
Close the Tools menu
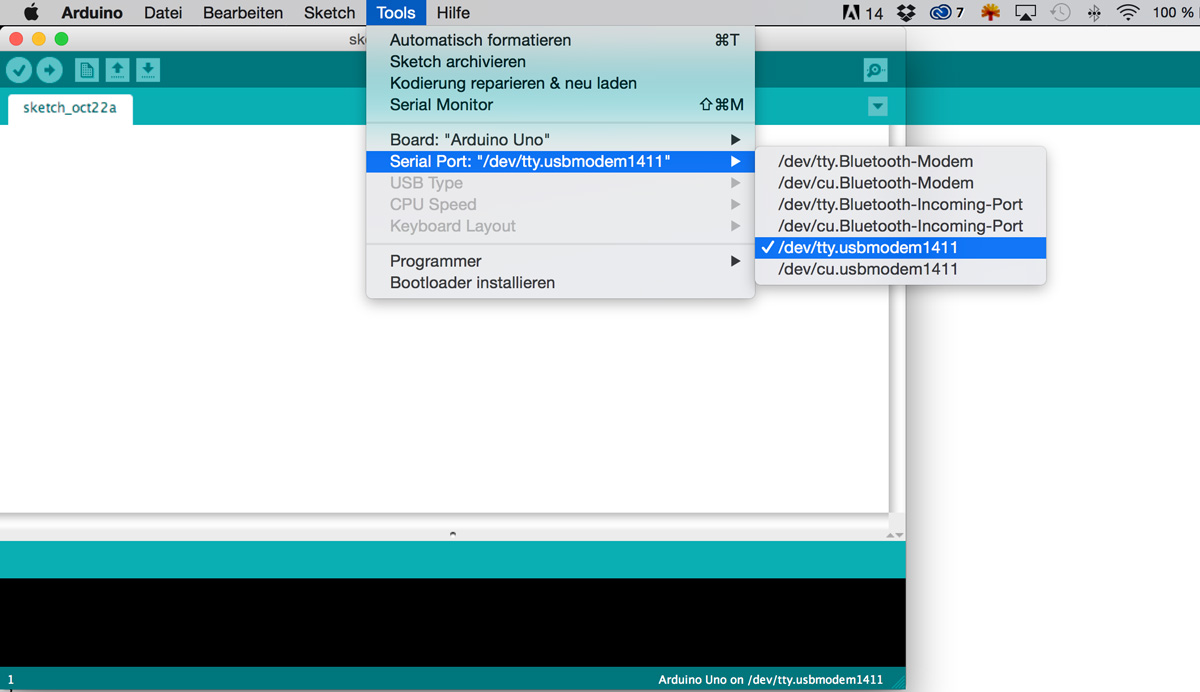pos(396,13)
